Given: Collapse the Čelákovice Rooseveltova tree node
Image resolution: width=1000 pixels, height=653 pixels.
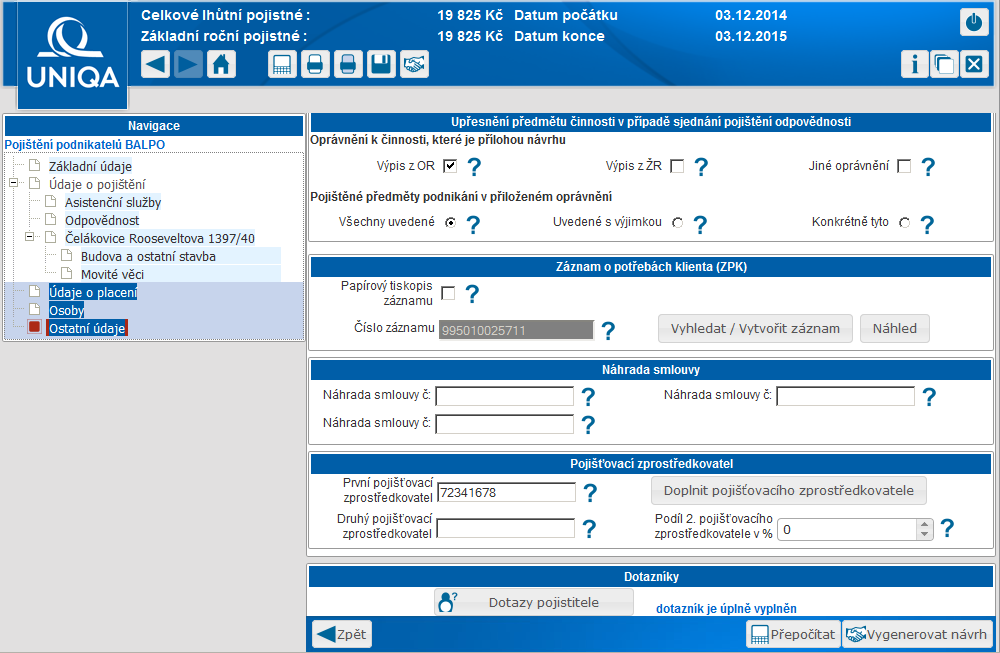Looking at the screenshot, I should [29, 237].
